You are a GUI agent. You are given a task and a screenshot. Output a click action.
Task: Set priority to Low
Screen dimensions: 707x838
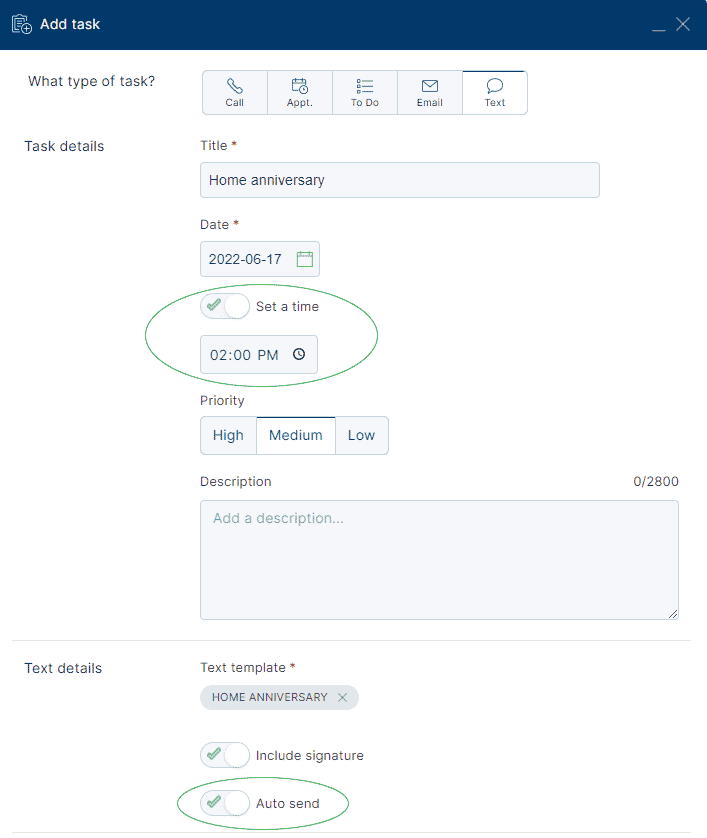coord(361,435)
